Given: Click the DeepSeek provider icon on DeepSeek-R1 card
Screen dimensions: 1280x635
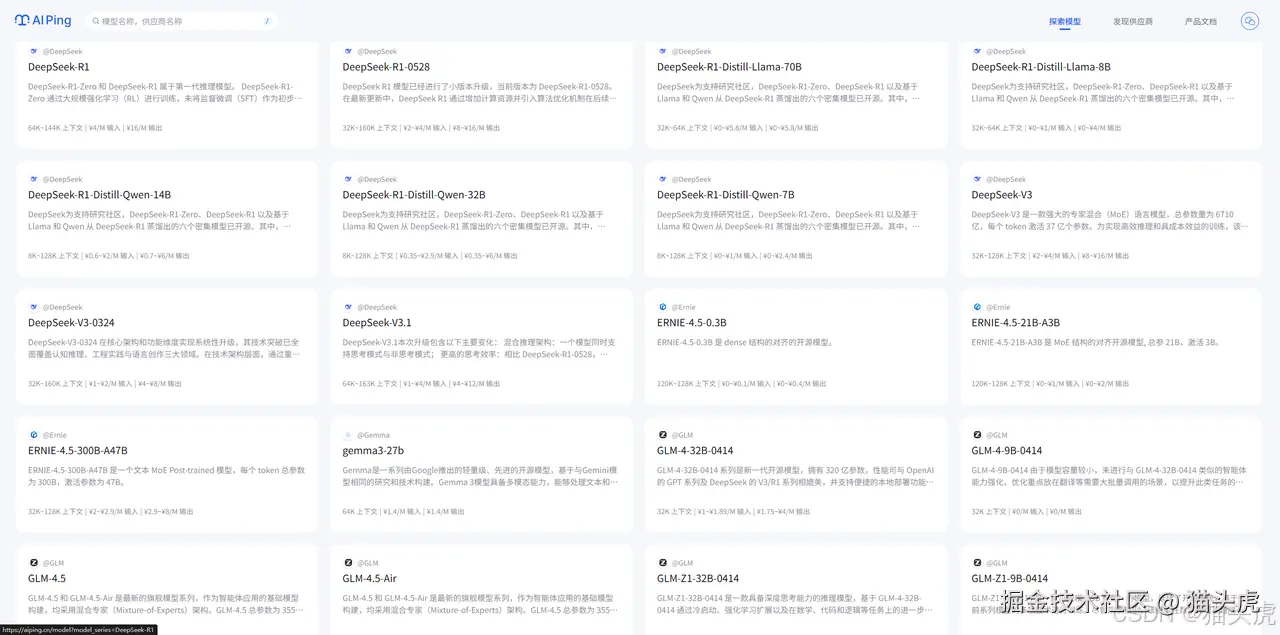Looking at the screenshot, I should (x=32, y=51).
